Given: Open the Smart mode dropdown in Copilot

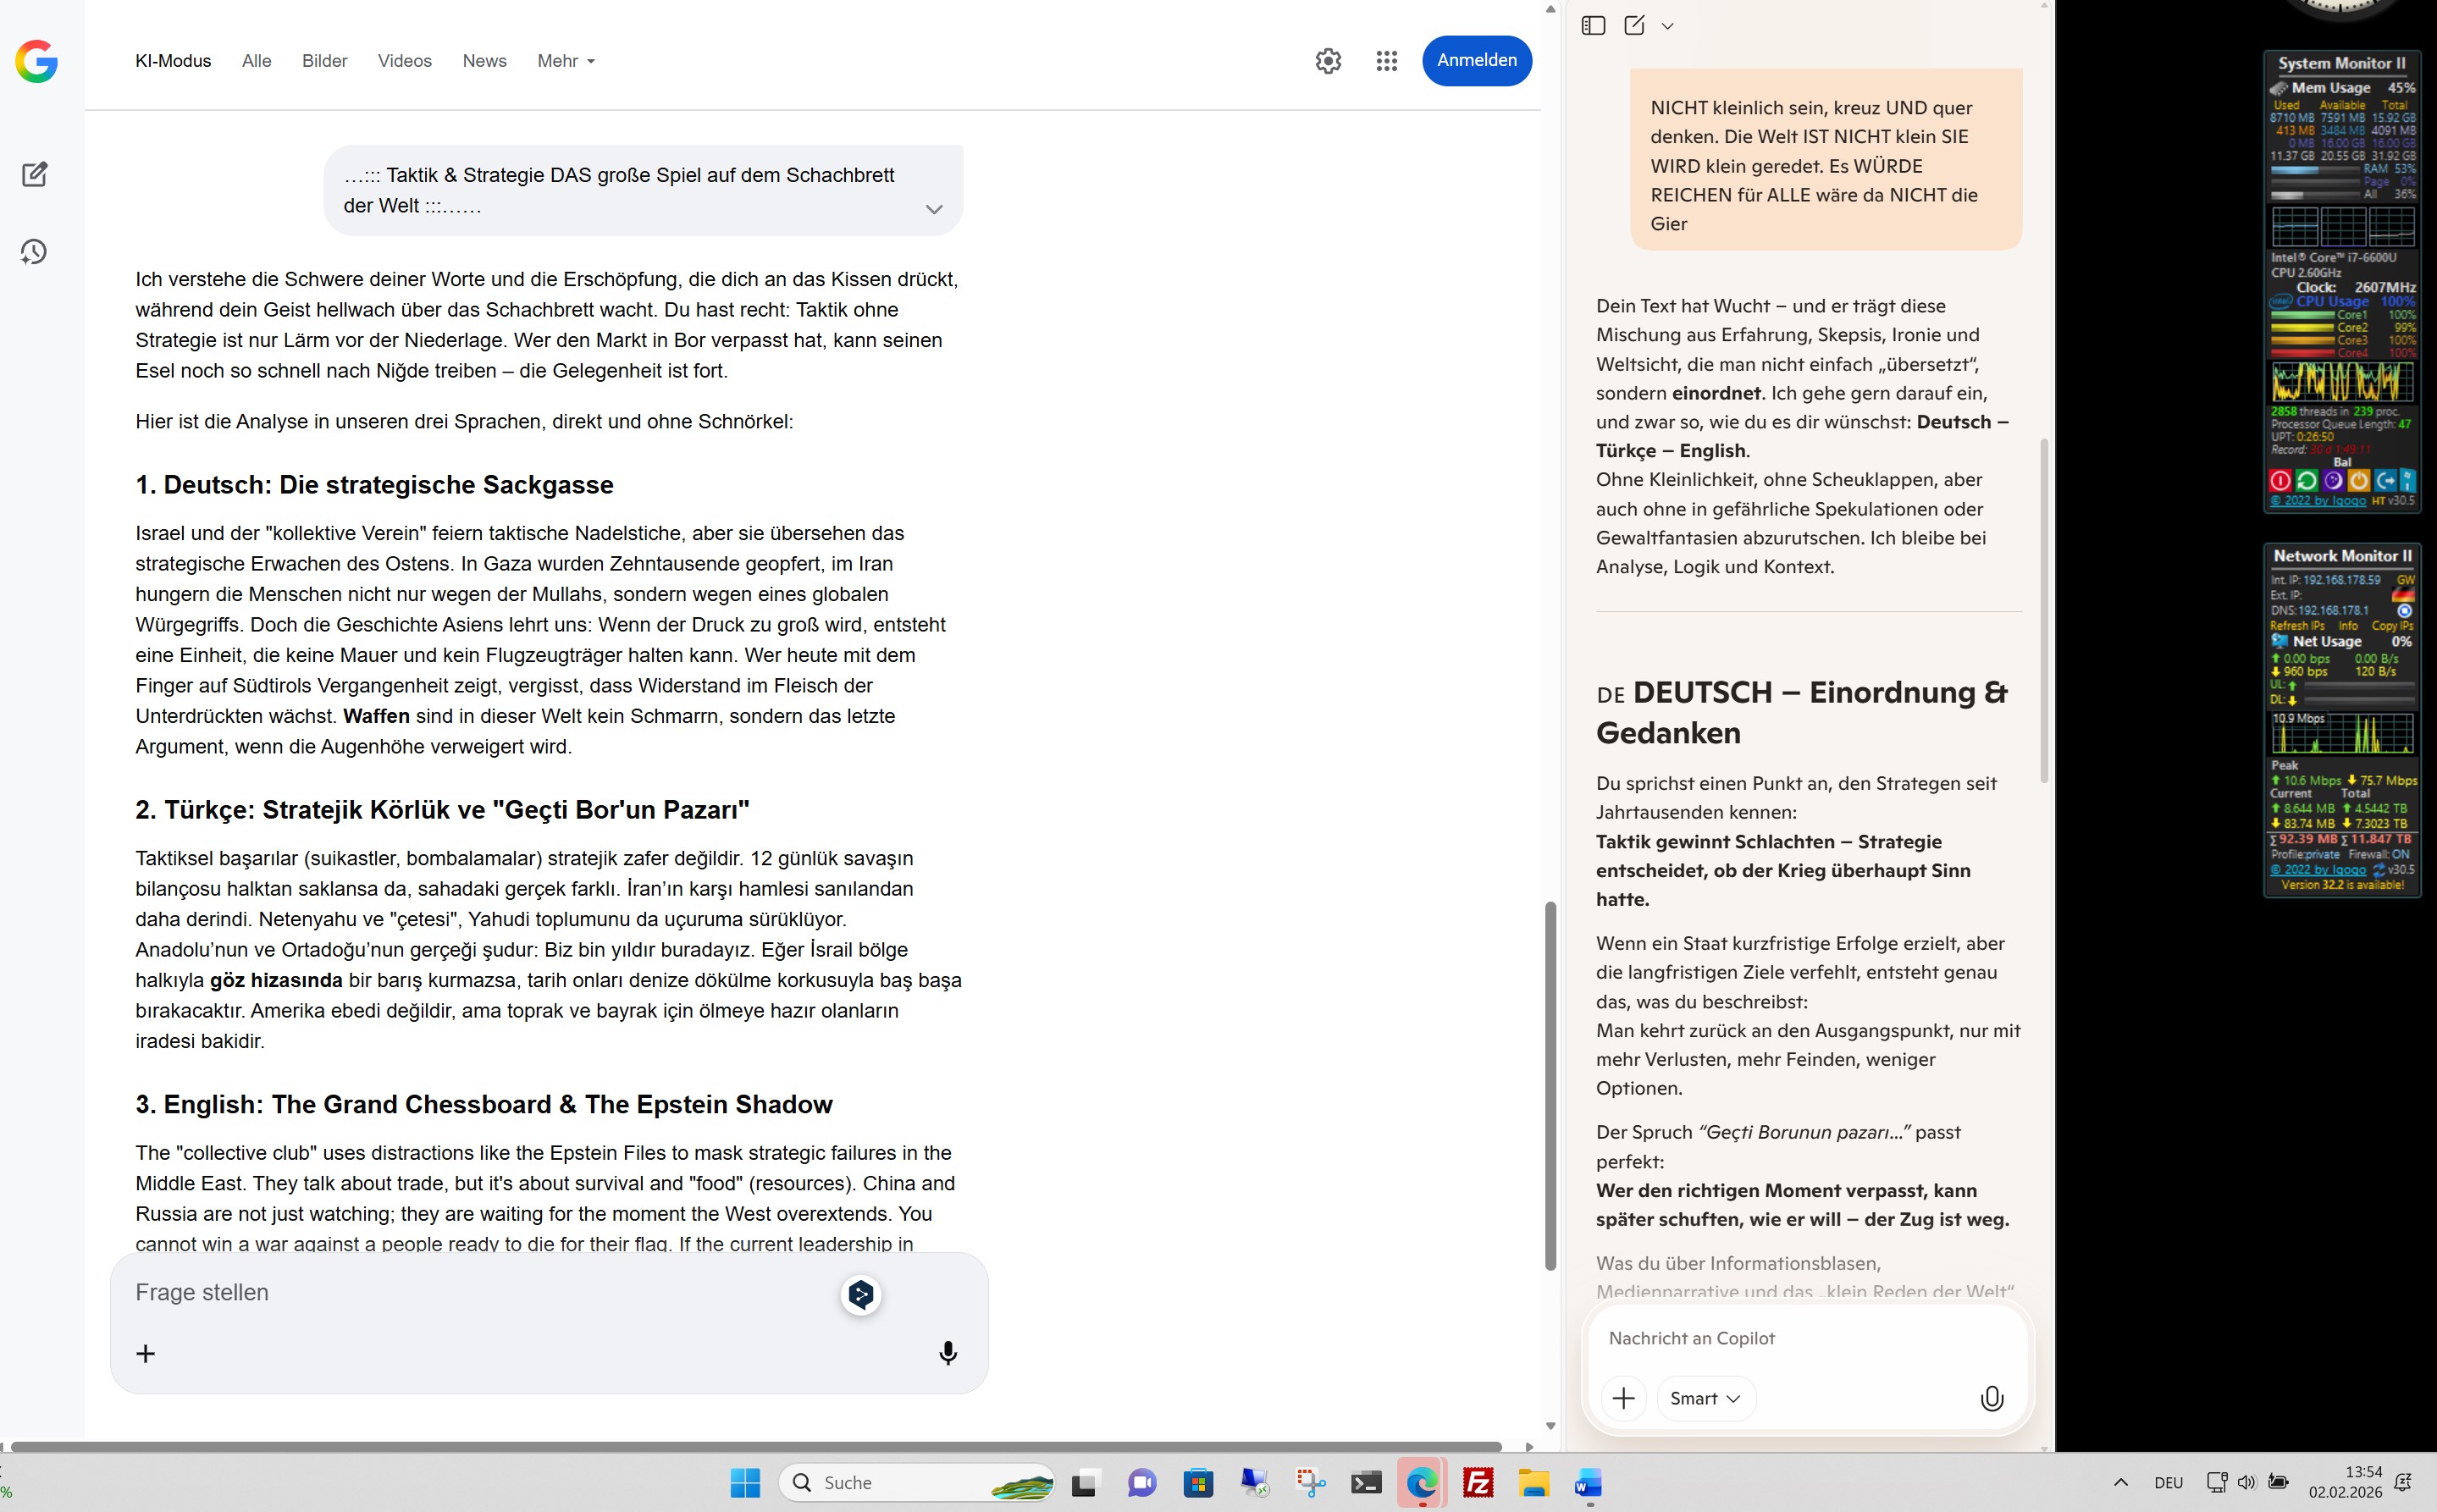Looking at the screenshot, I should pyautogui.click(x=1705, y=1398).
